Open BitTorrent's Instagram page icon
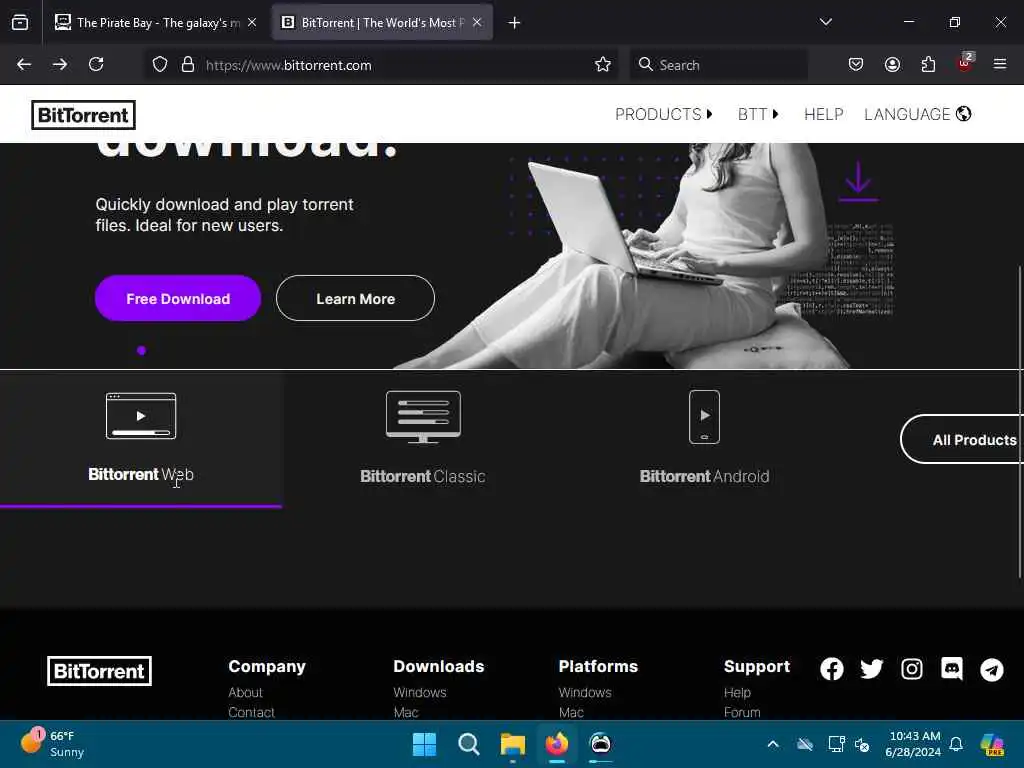This screenshot has width=1024, height=768. tap(912, 669)
